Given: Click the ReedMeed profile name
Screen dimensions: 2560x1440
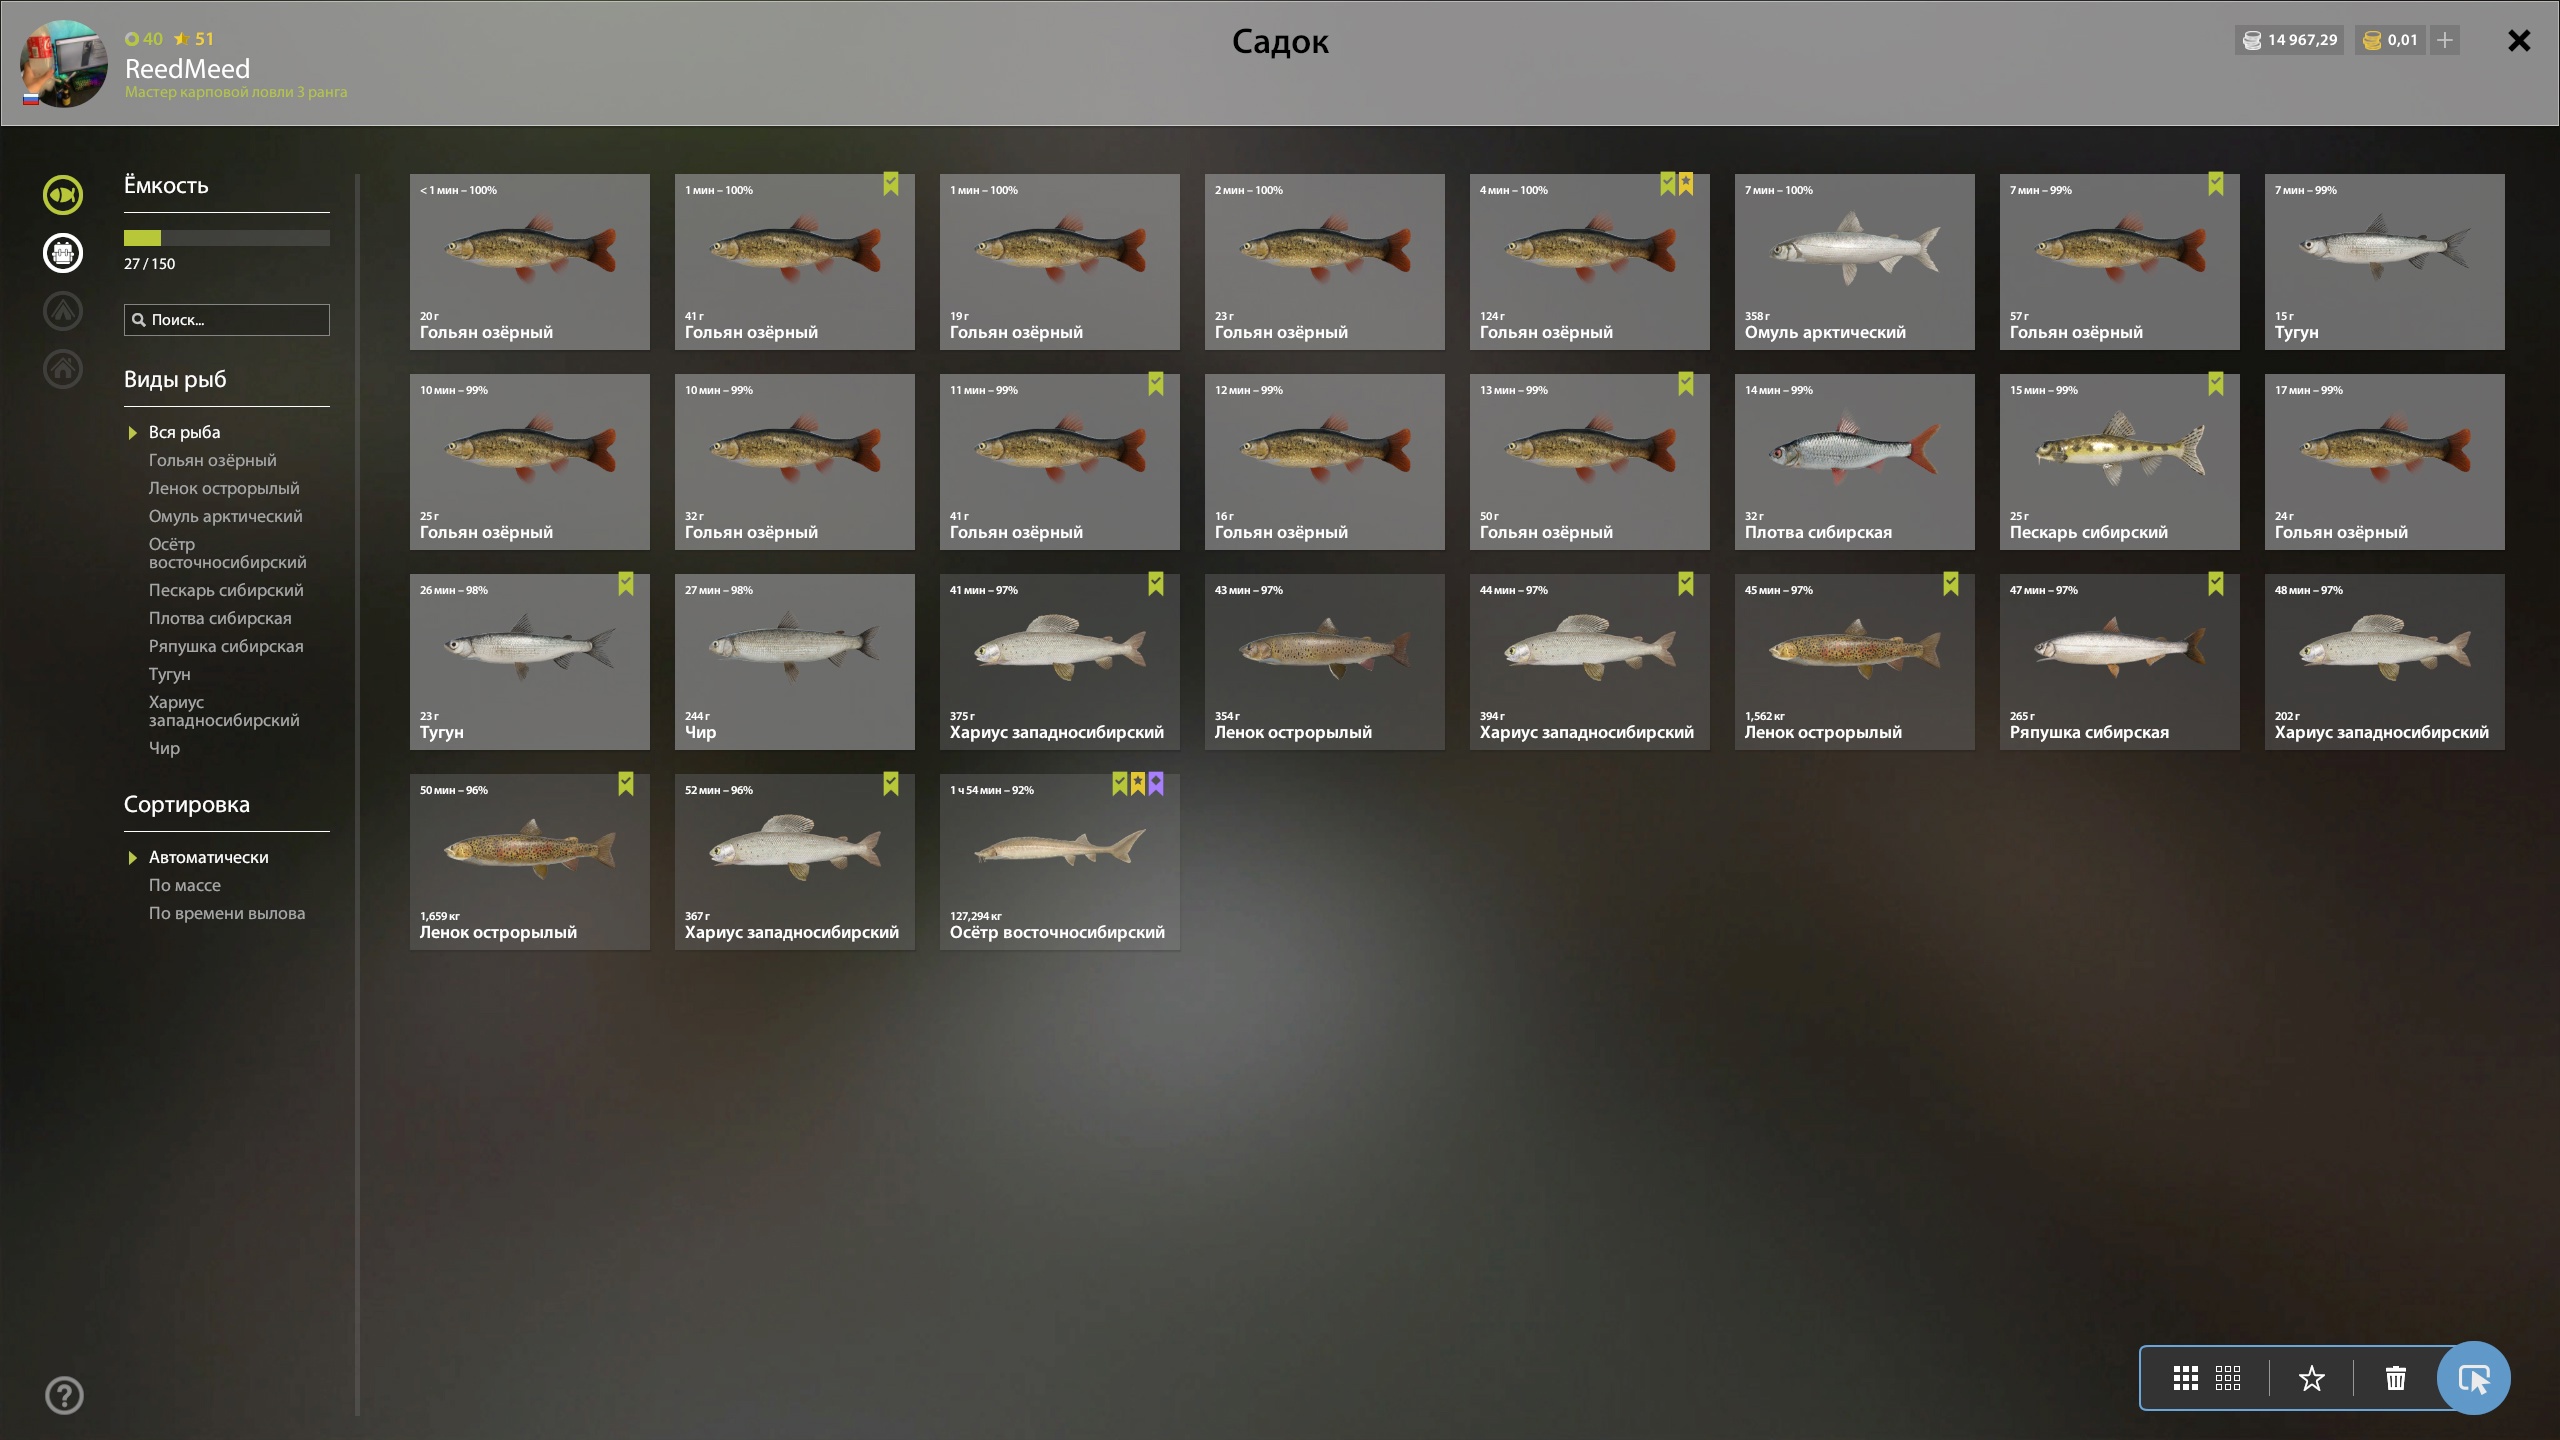Looking at the screenshot, I should pyautogui.click(x=187, y=68).
